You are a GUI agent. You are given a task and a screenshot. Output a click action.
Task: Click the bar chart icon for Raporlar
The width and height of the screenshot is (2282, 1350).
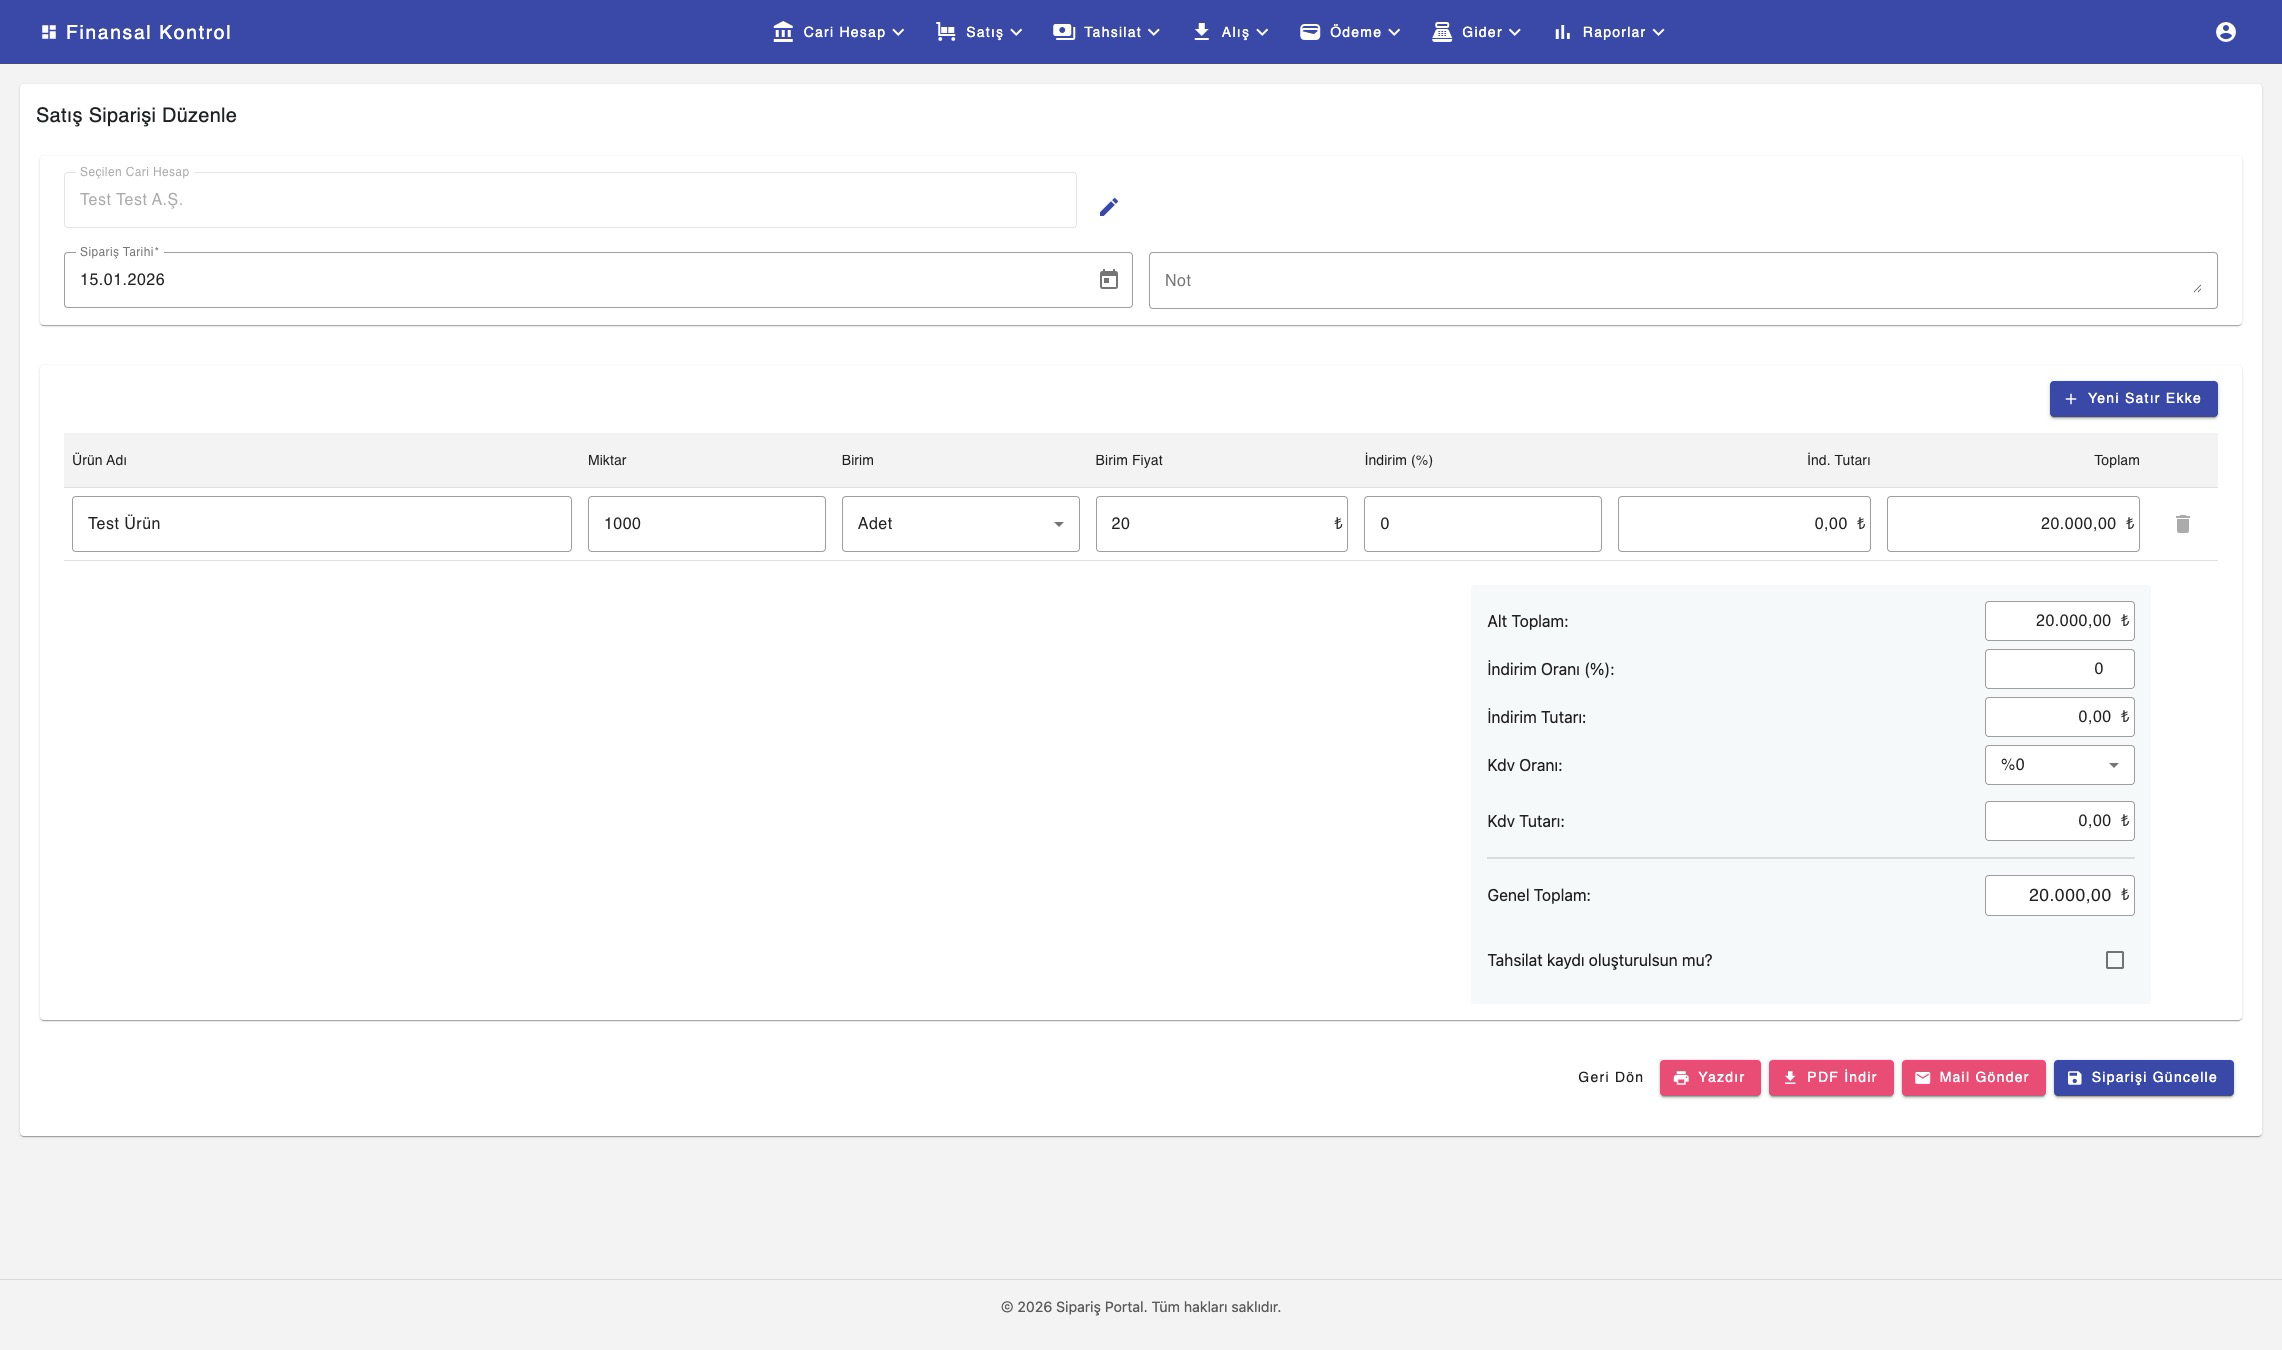click(1562, 32)
